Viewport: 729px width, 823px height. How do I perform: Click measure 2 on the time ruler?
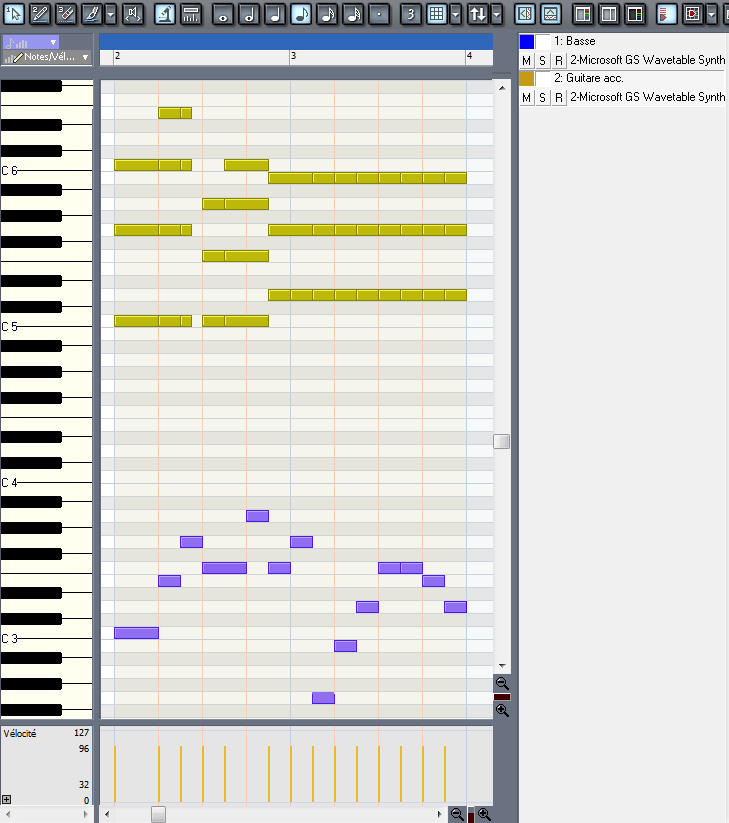118,56
